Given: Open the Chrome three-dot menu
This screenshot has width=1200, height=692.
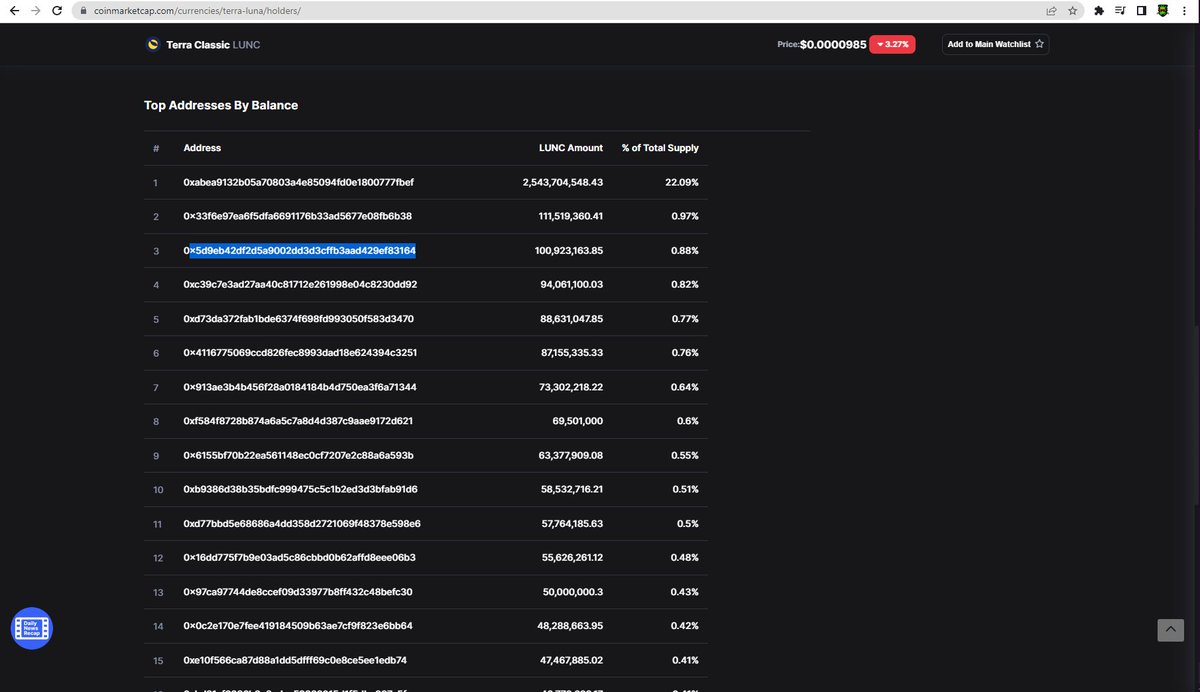Looking at the screenshot, I should (x=1184, y=11).
